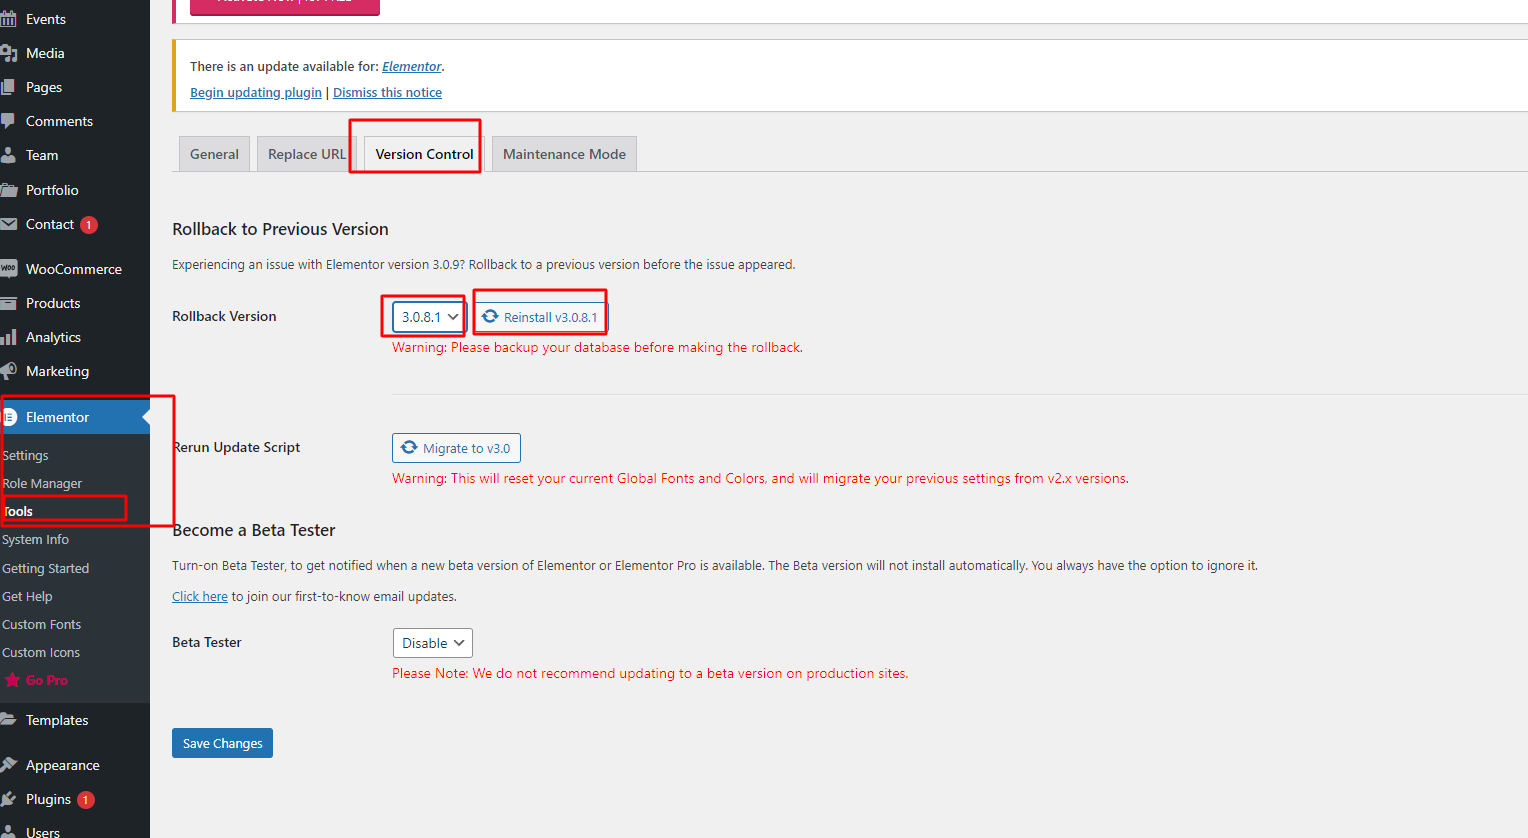Screen dimensions: 1528x838
Task: Click the Analytics bar chart icon
Action: [8, 337]
